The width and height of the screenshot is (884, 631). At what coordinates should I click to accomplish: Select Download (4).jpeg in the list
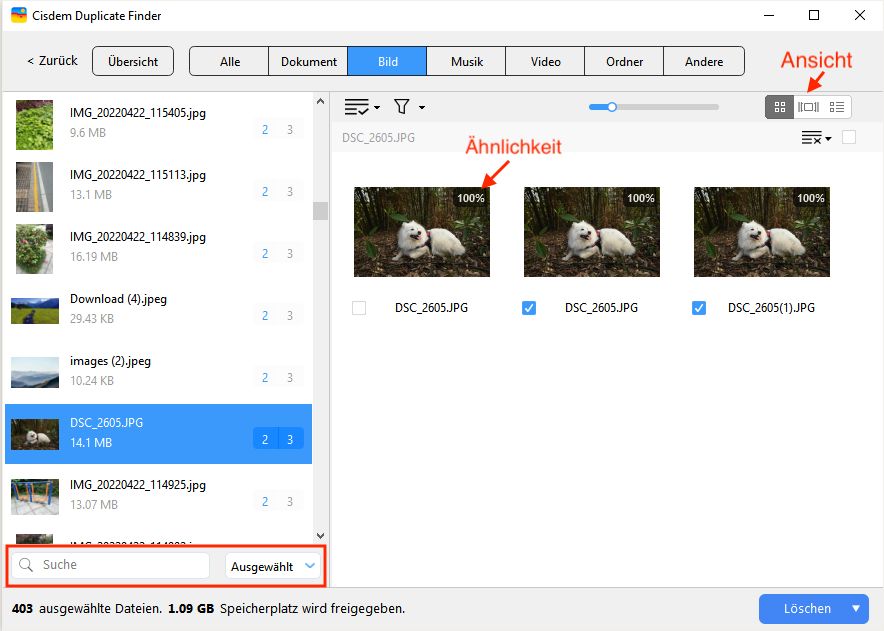coord(158,310)
